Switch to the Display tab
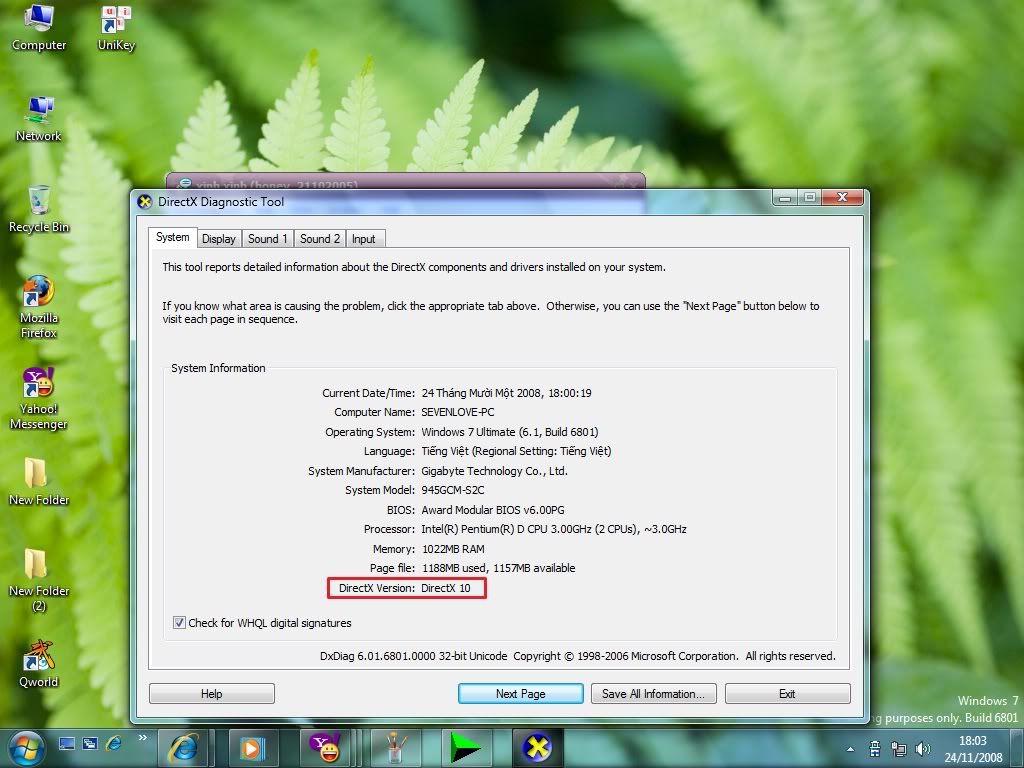The image size is (1024, 768). pos(219,239)
